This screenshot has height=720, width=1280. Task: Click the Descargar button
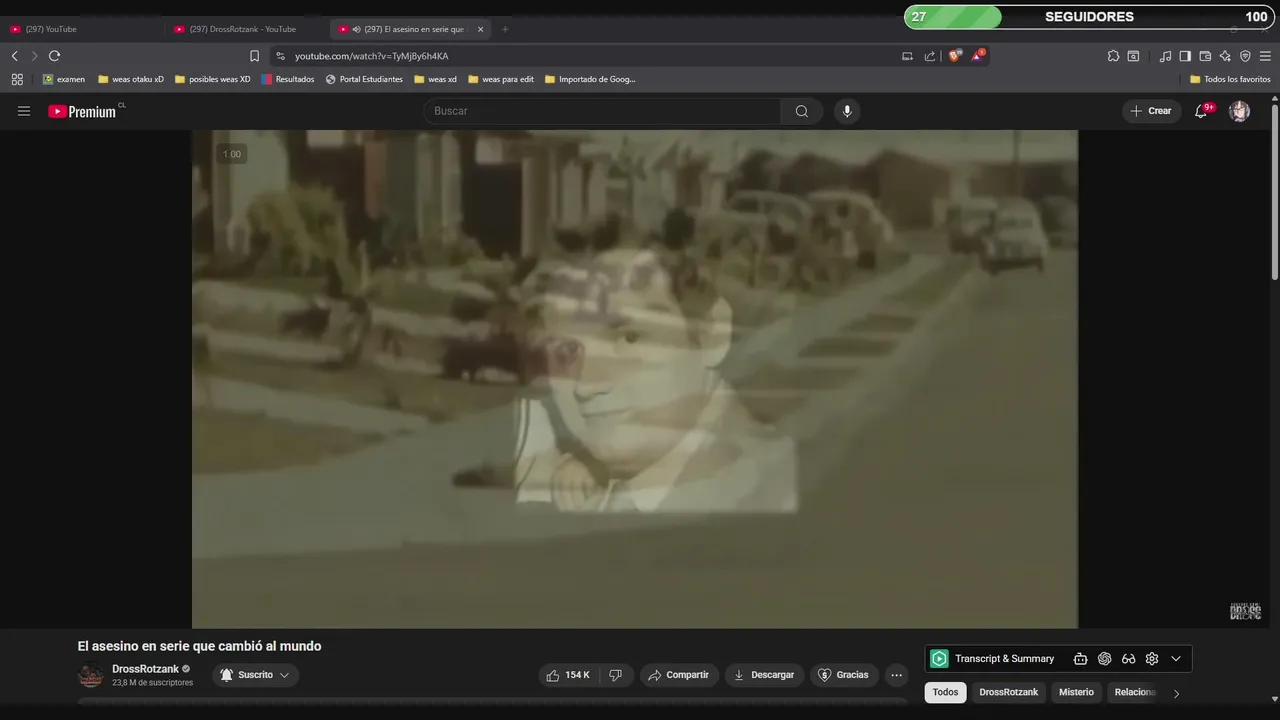pyautogui.click(x=764, y=675)
